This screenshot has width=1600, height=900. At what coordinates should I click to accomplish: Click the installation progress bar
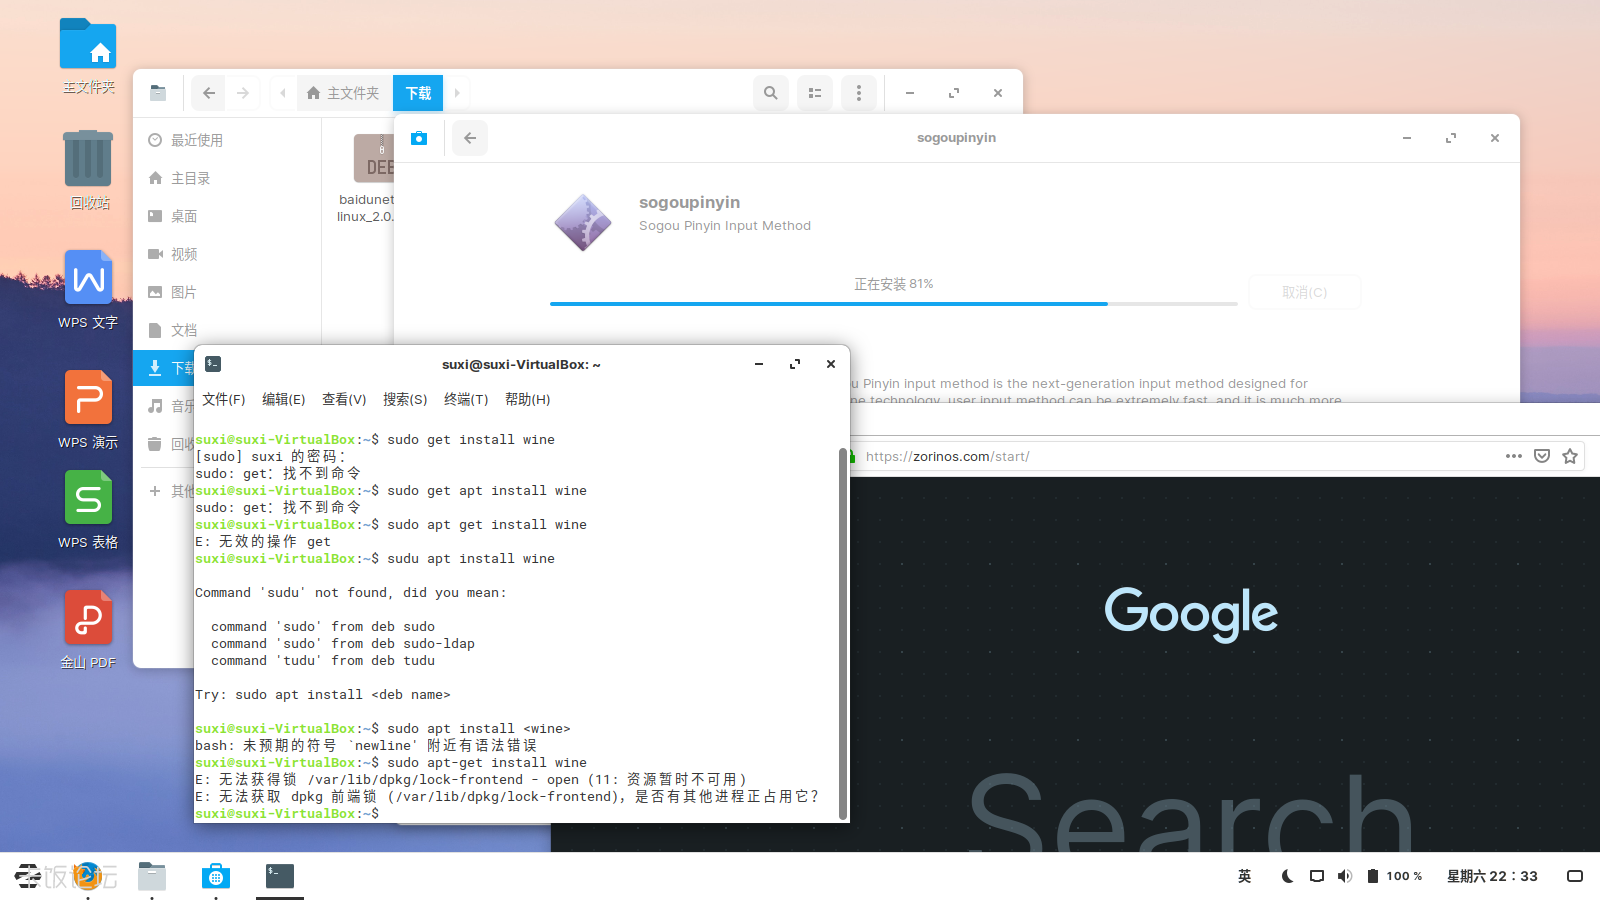pos(894,303)
